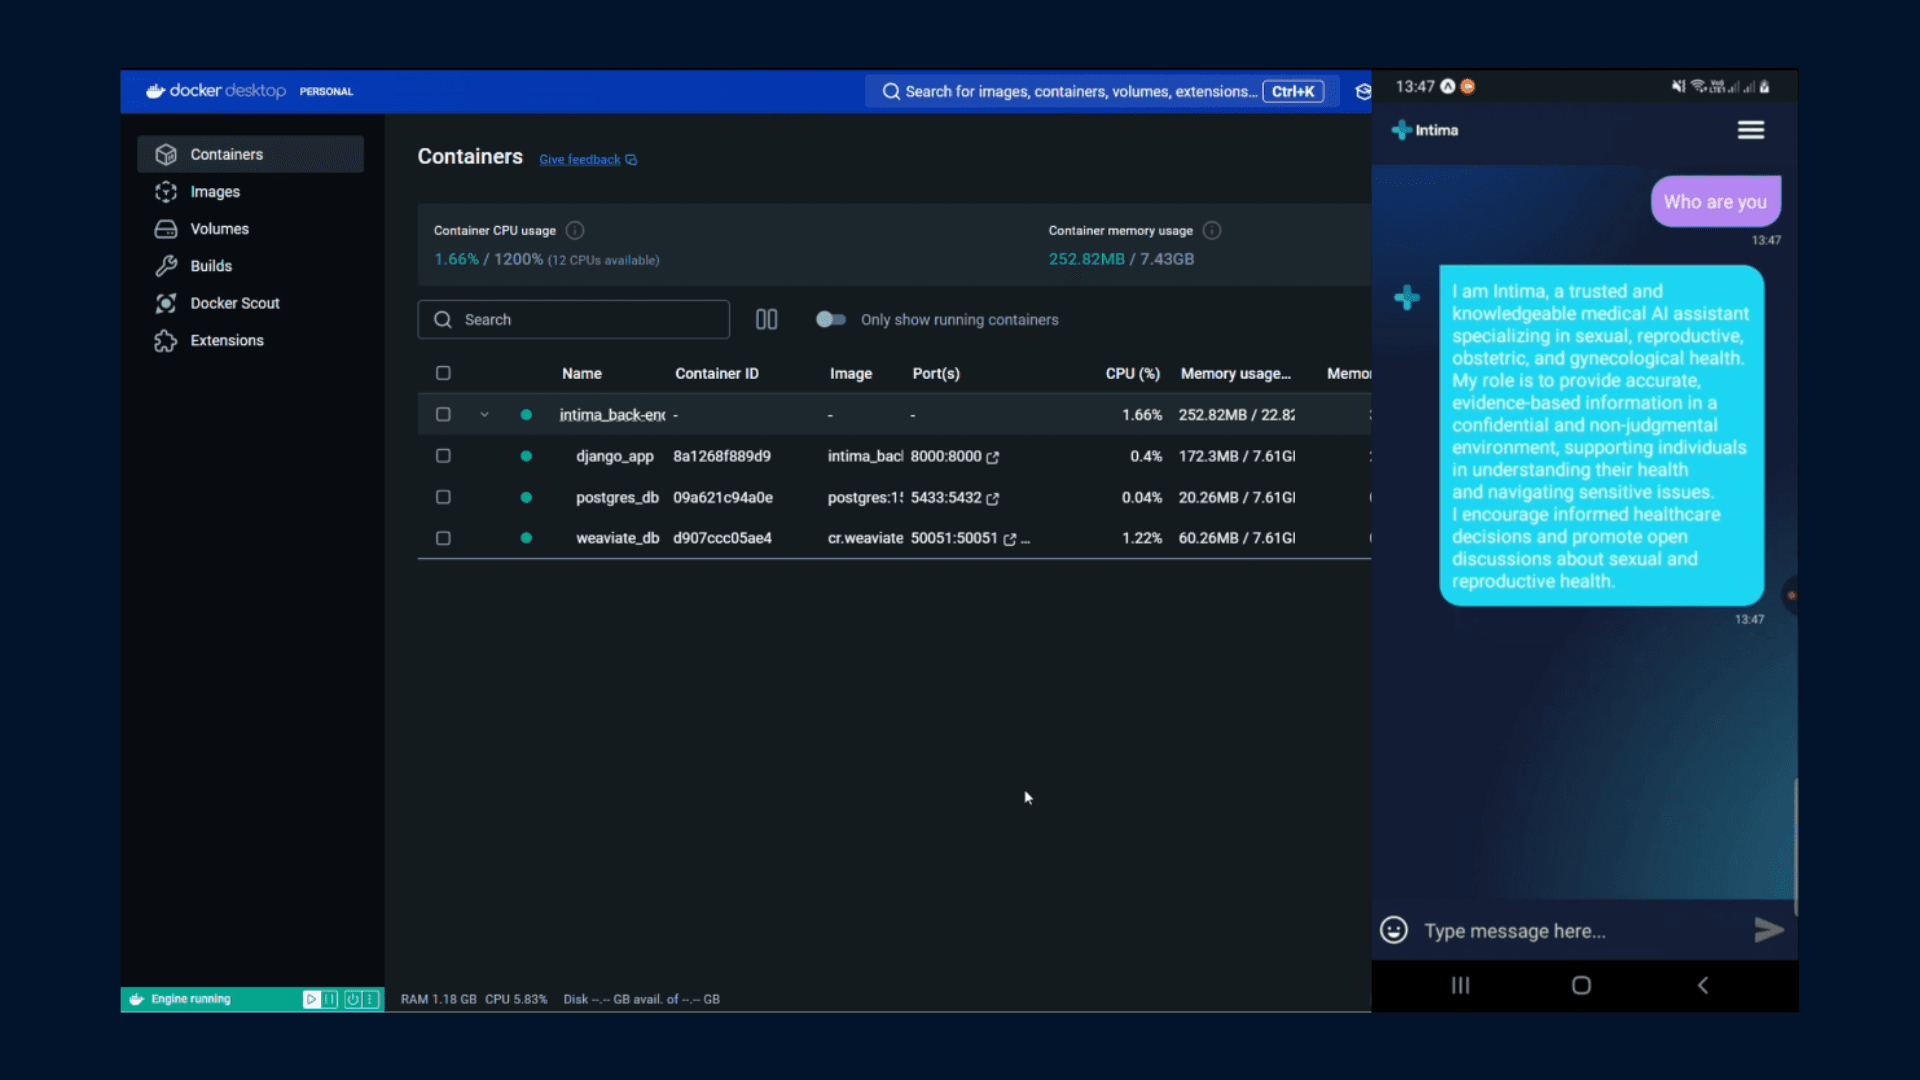Go to Volumes in sidebar
Viewport: 1920px width, 1080px height.
pos(219,229)
